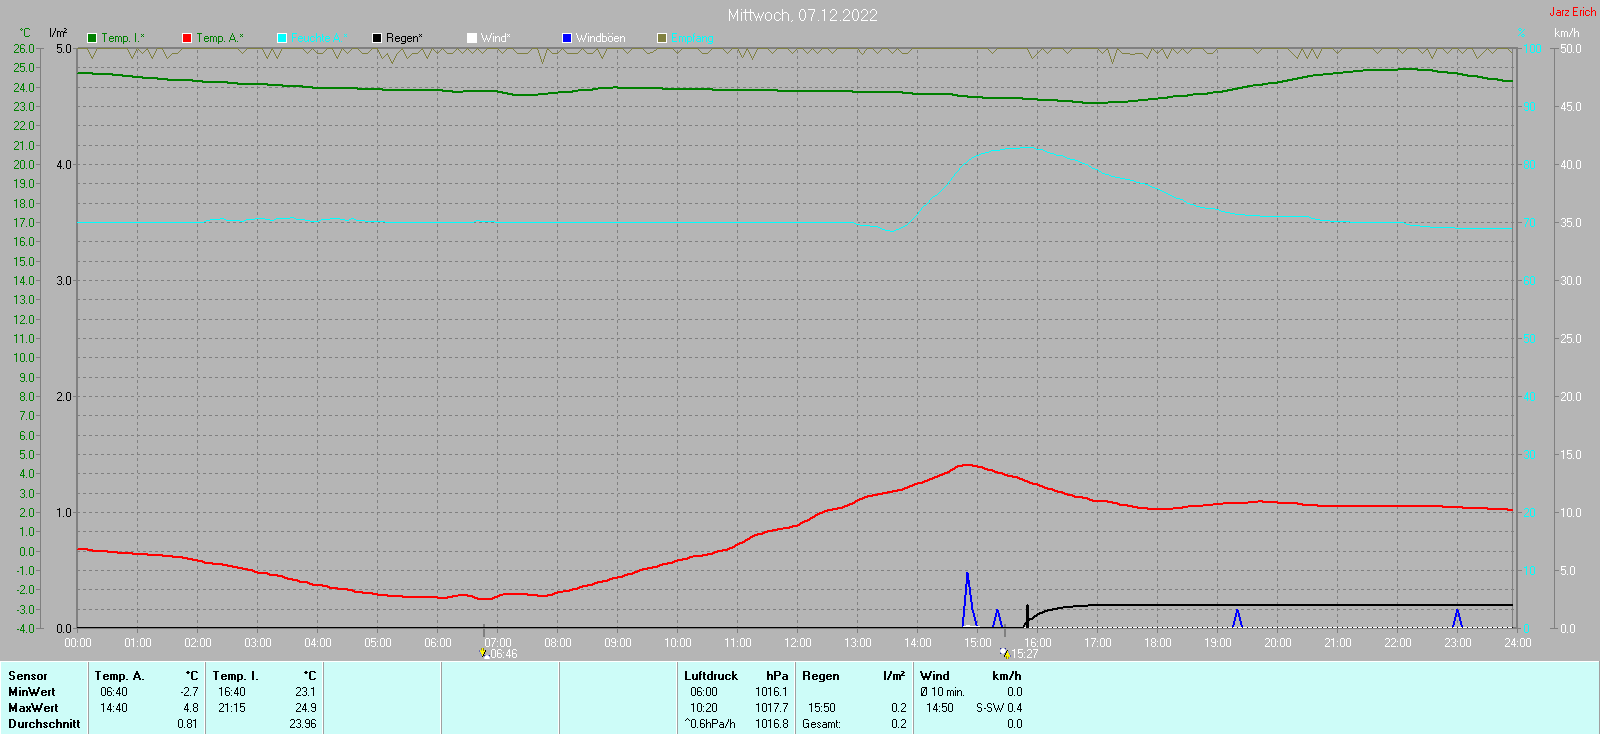Select the 'Empfang' legend label
The height and width of the screenshot is (734, 1600).
(693, 38)
